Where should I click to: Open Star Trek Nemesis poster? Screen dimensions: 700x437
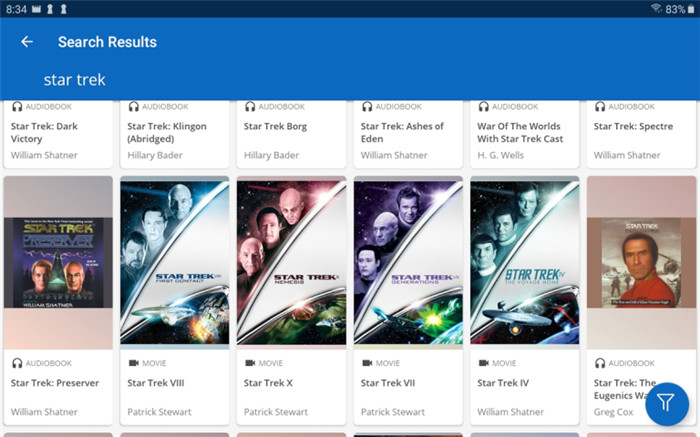pos(291,262)
